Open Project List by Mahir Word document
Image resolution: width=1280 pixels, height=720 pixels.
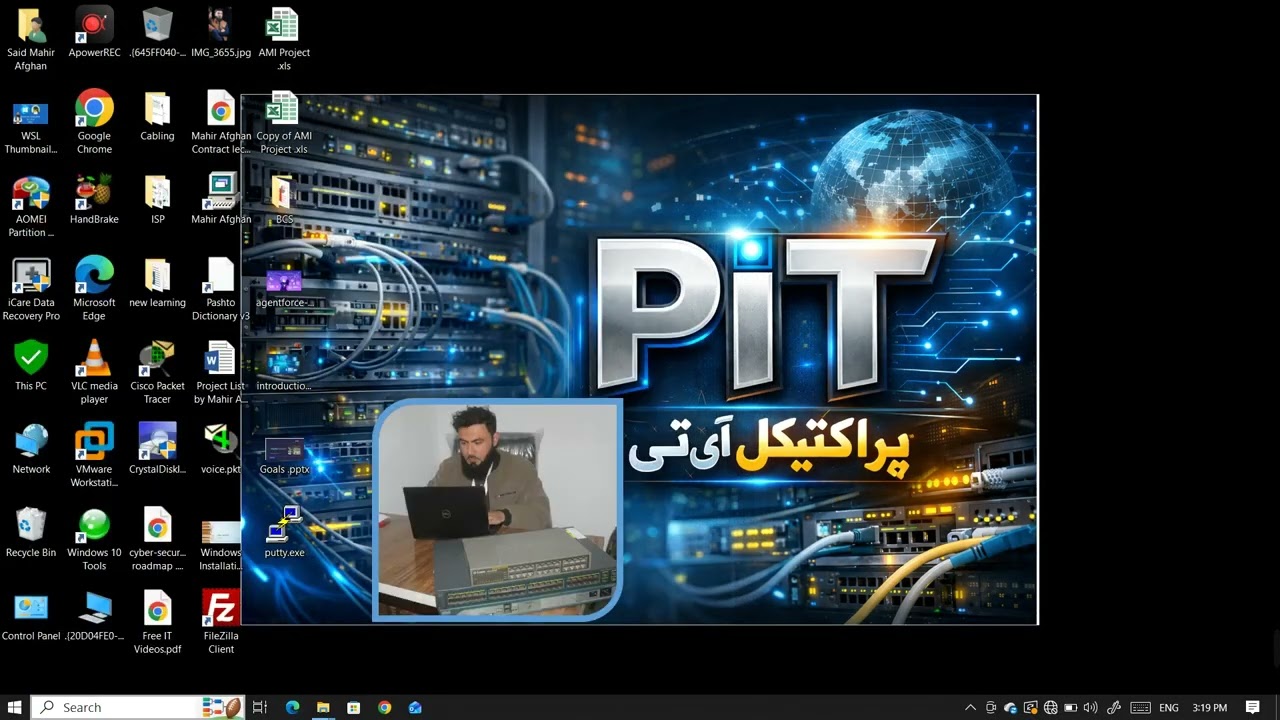221,372
